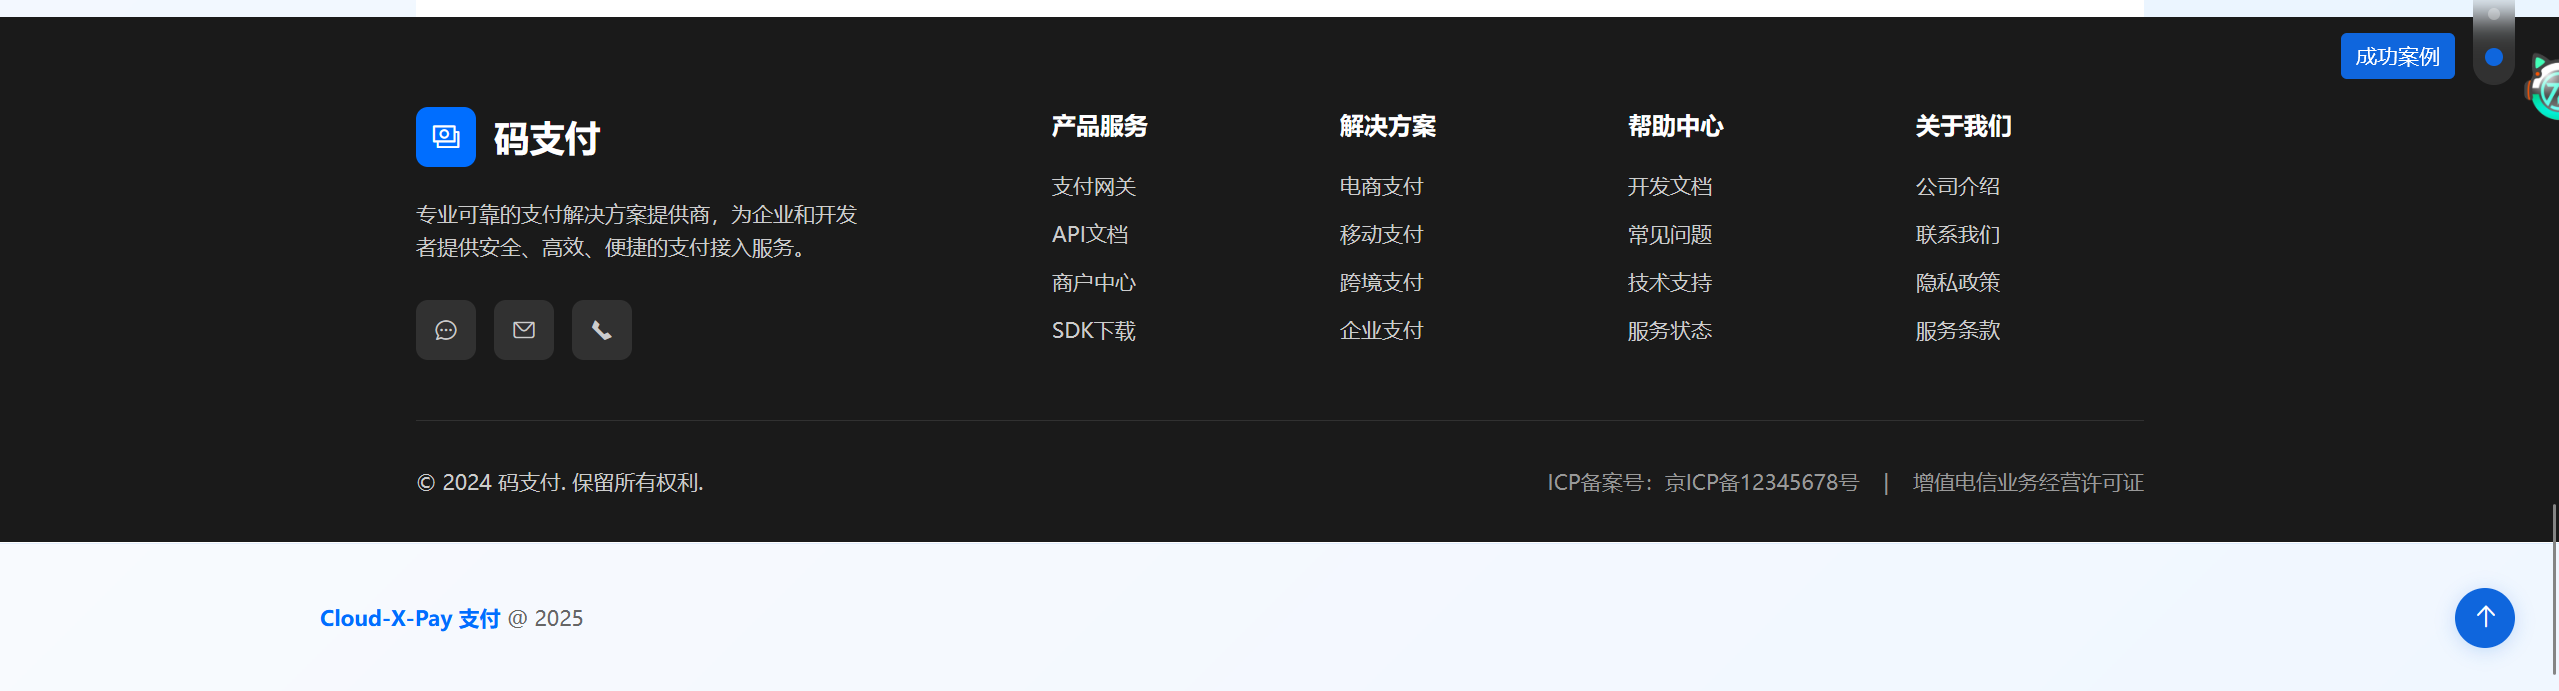2559x691 pixels.
Task: Open the API文档 link
Action: pos(1089,235)
